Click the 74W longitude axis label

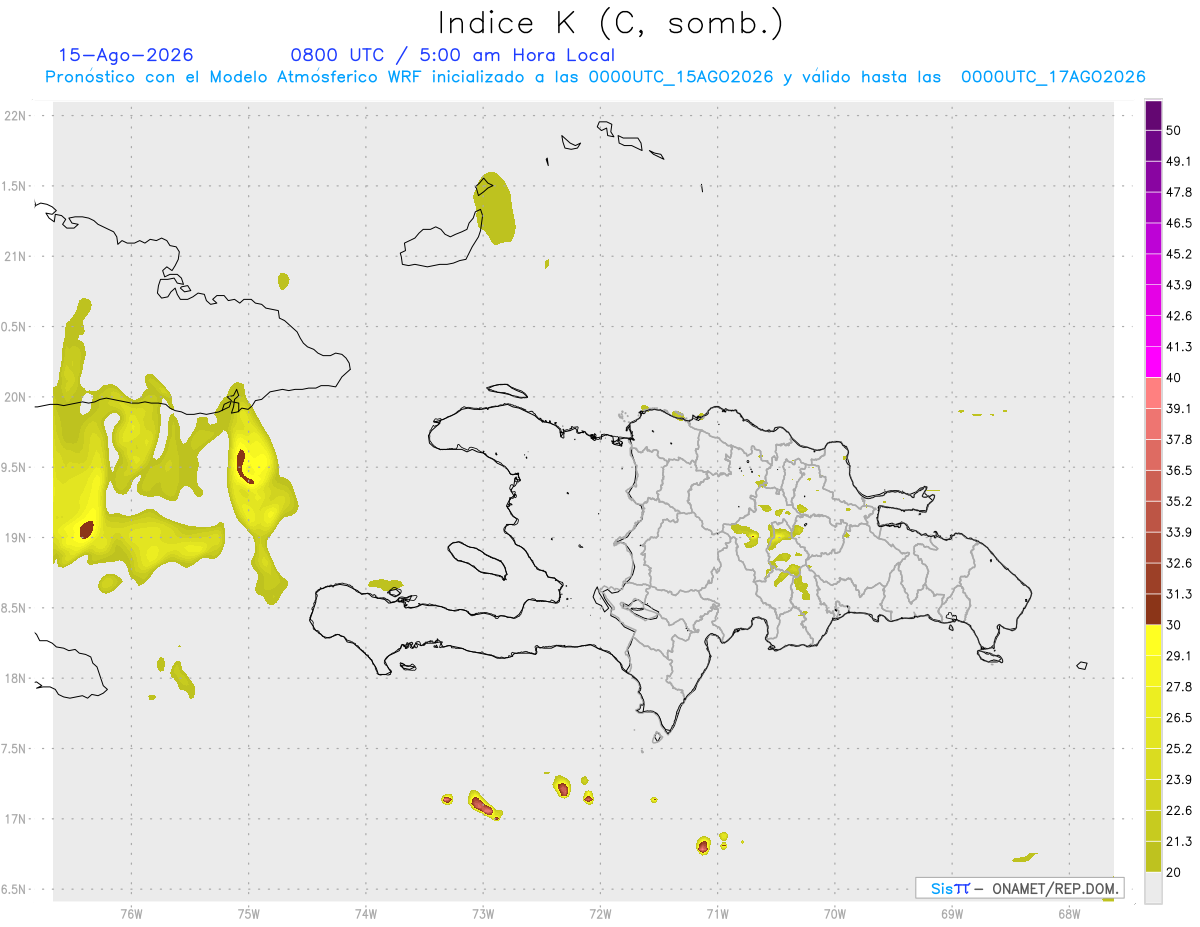coord(365,914)
